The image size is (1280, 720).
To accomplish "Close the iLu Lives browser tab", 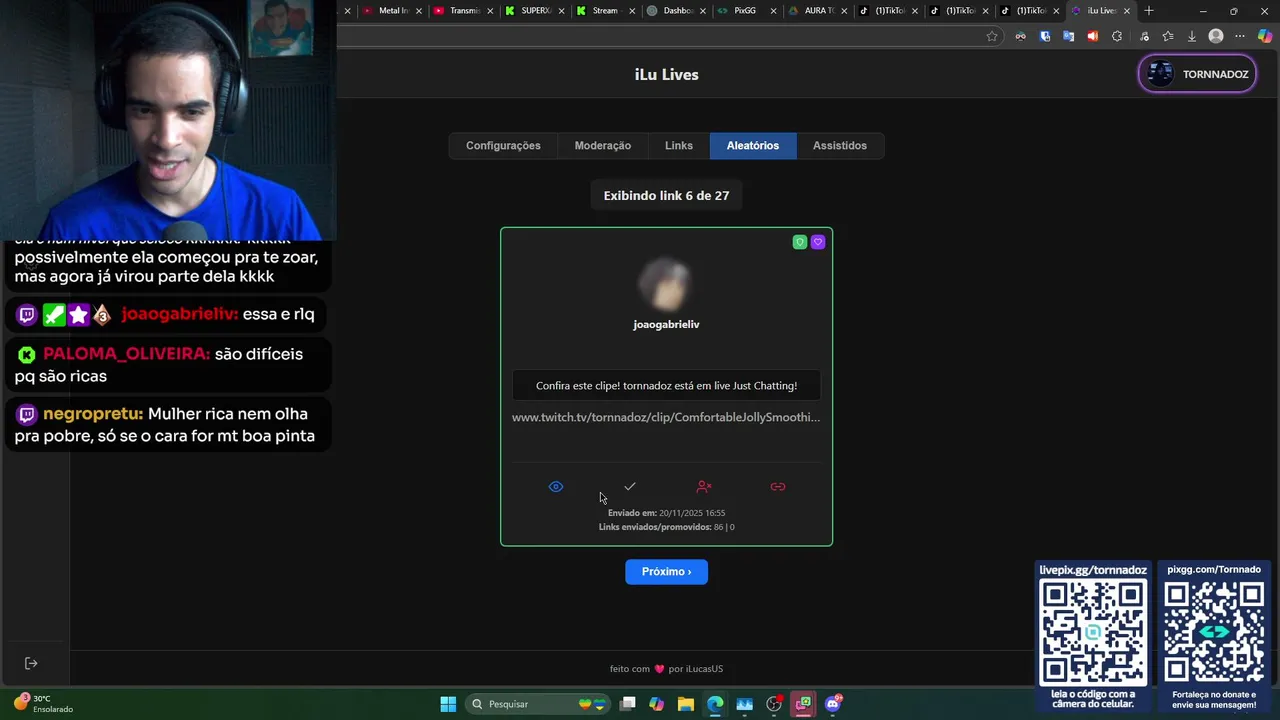I will [x=1127, y=11].
